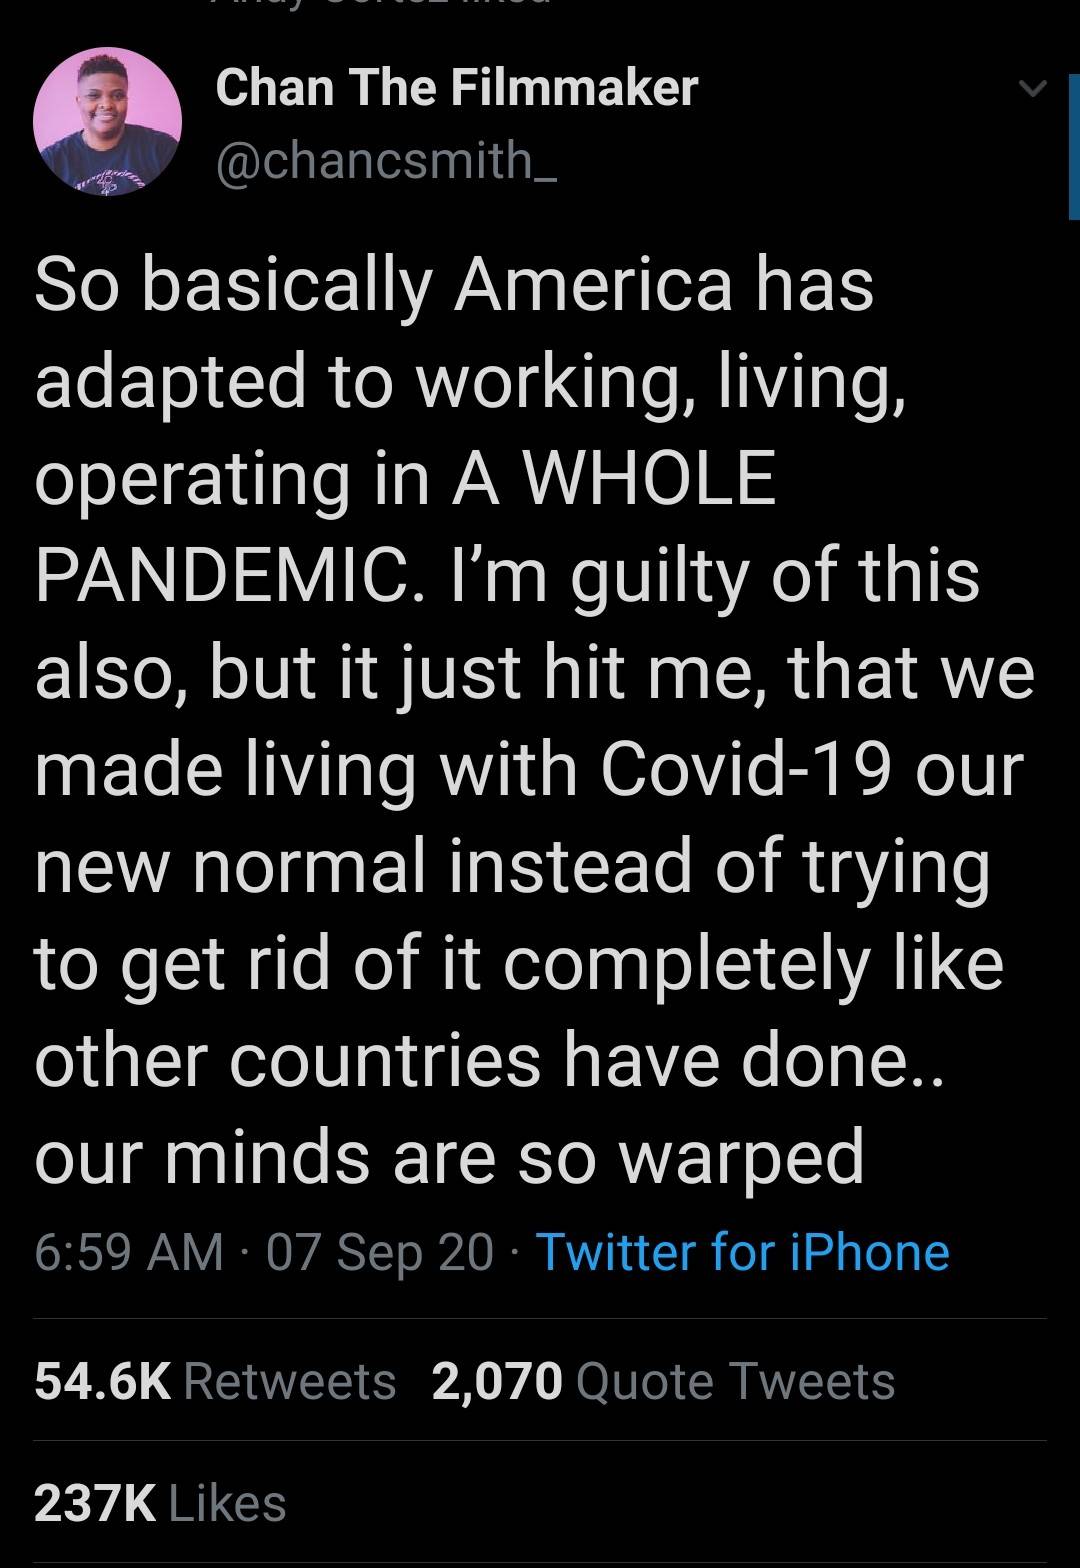Select the 07 Sep 20 date

tap(380, 1252)
